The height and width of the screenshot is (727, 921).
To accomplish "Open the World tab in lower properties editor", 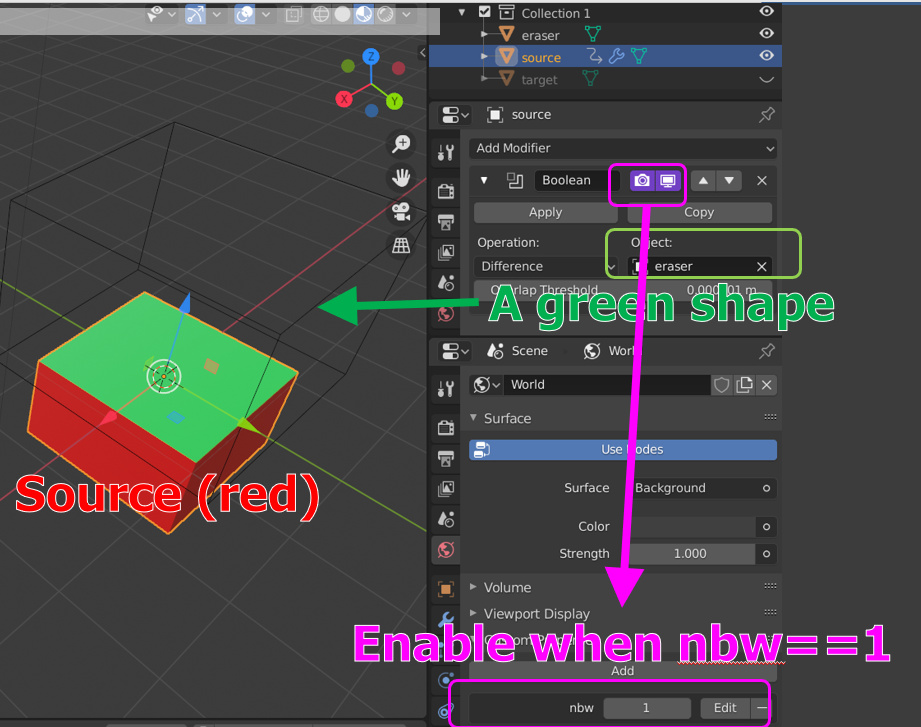I will click(446, 550).
